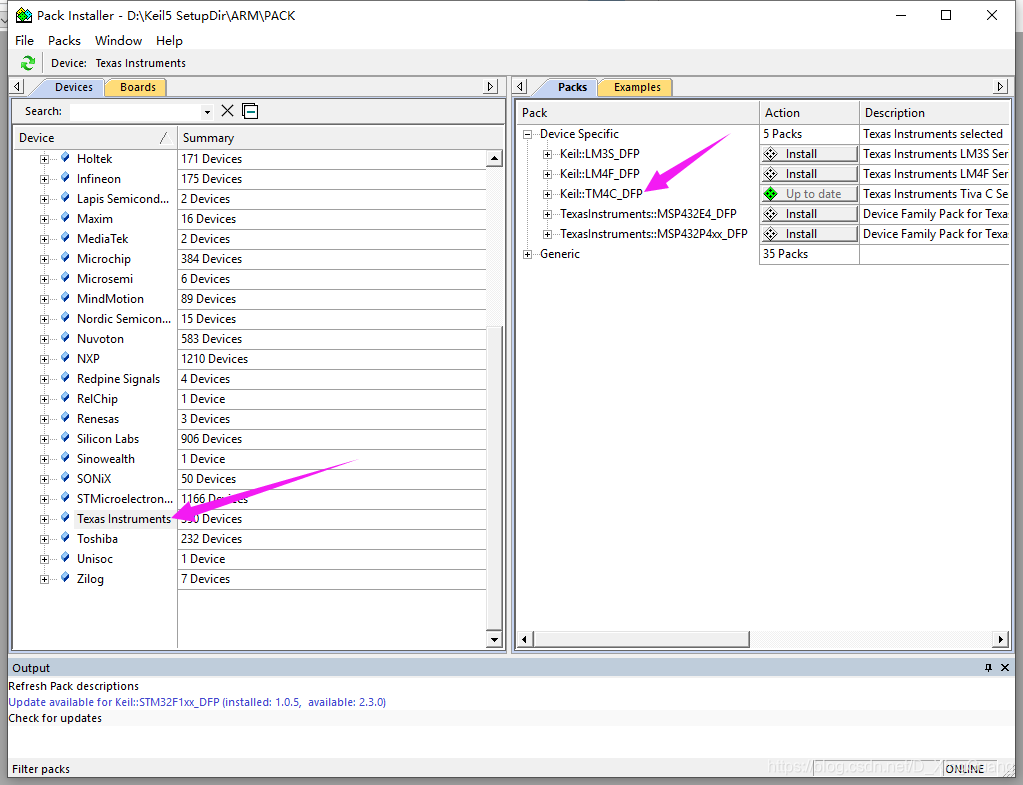Click the Microchip vendor diamond icon
Viewport: 1023px width, 785px height.
[65, 258]
